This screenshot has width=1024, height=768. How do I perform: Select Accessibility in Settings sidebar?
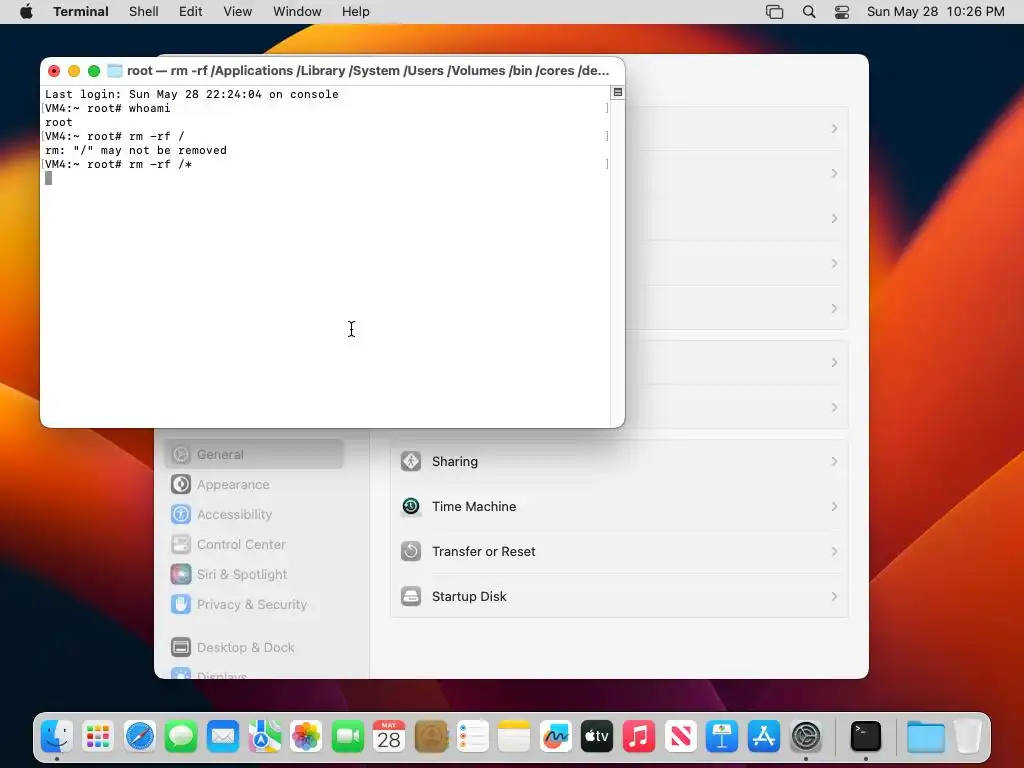(254, 515)
